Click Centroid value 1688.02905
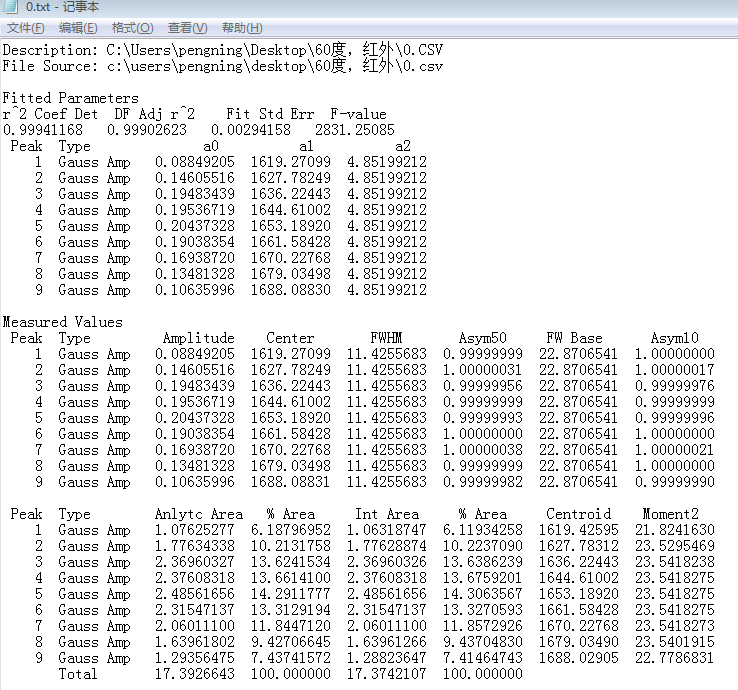 point(578,658)
